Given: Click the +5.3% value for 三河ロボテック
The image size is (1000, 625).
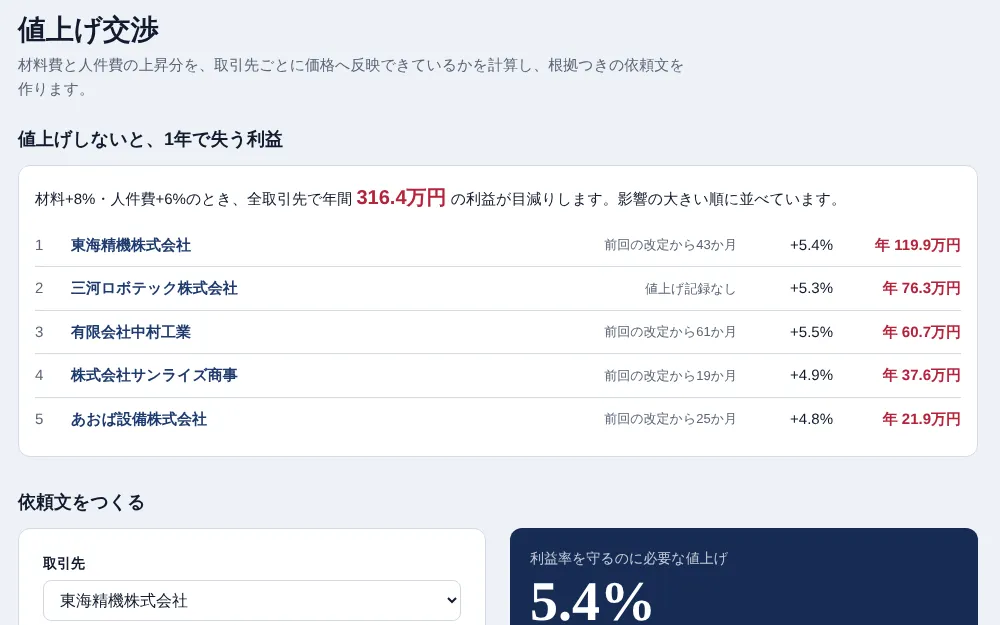Looking at the screenshot, I should [811, 288].
